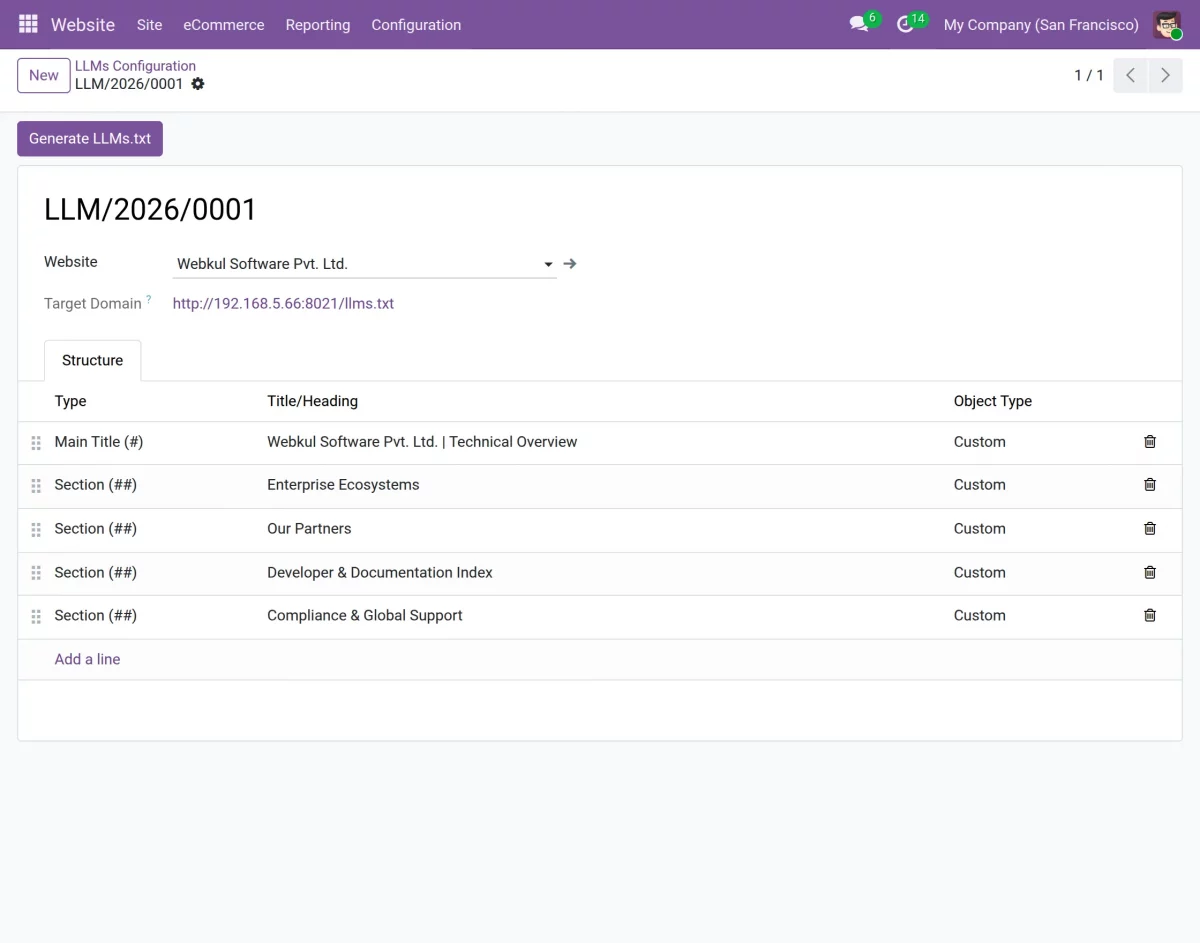Click the Generate LLMs.txt button
The image size is (1200, 943).
(90, 139)
